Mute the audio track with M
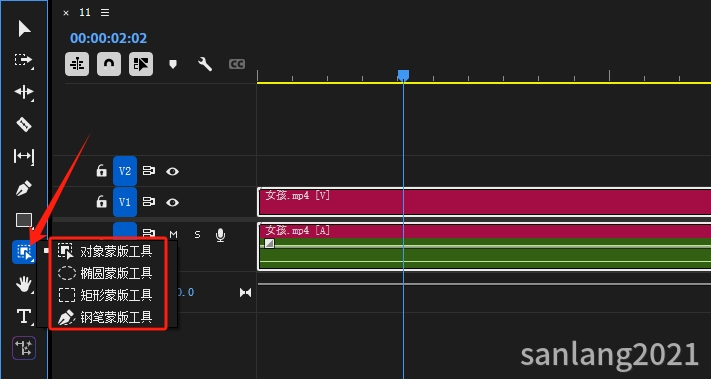 (173, 234)
